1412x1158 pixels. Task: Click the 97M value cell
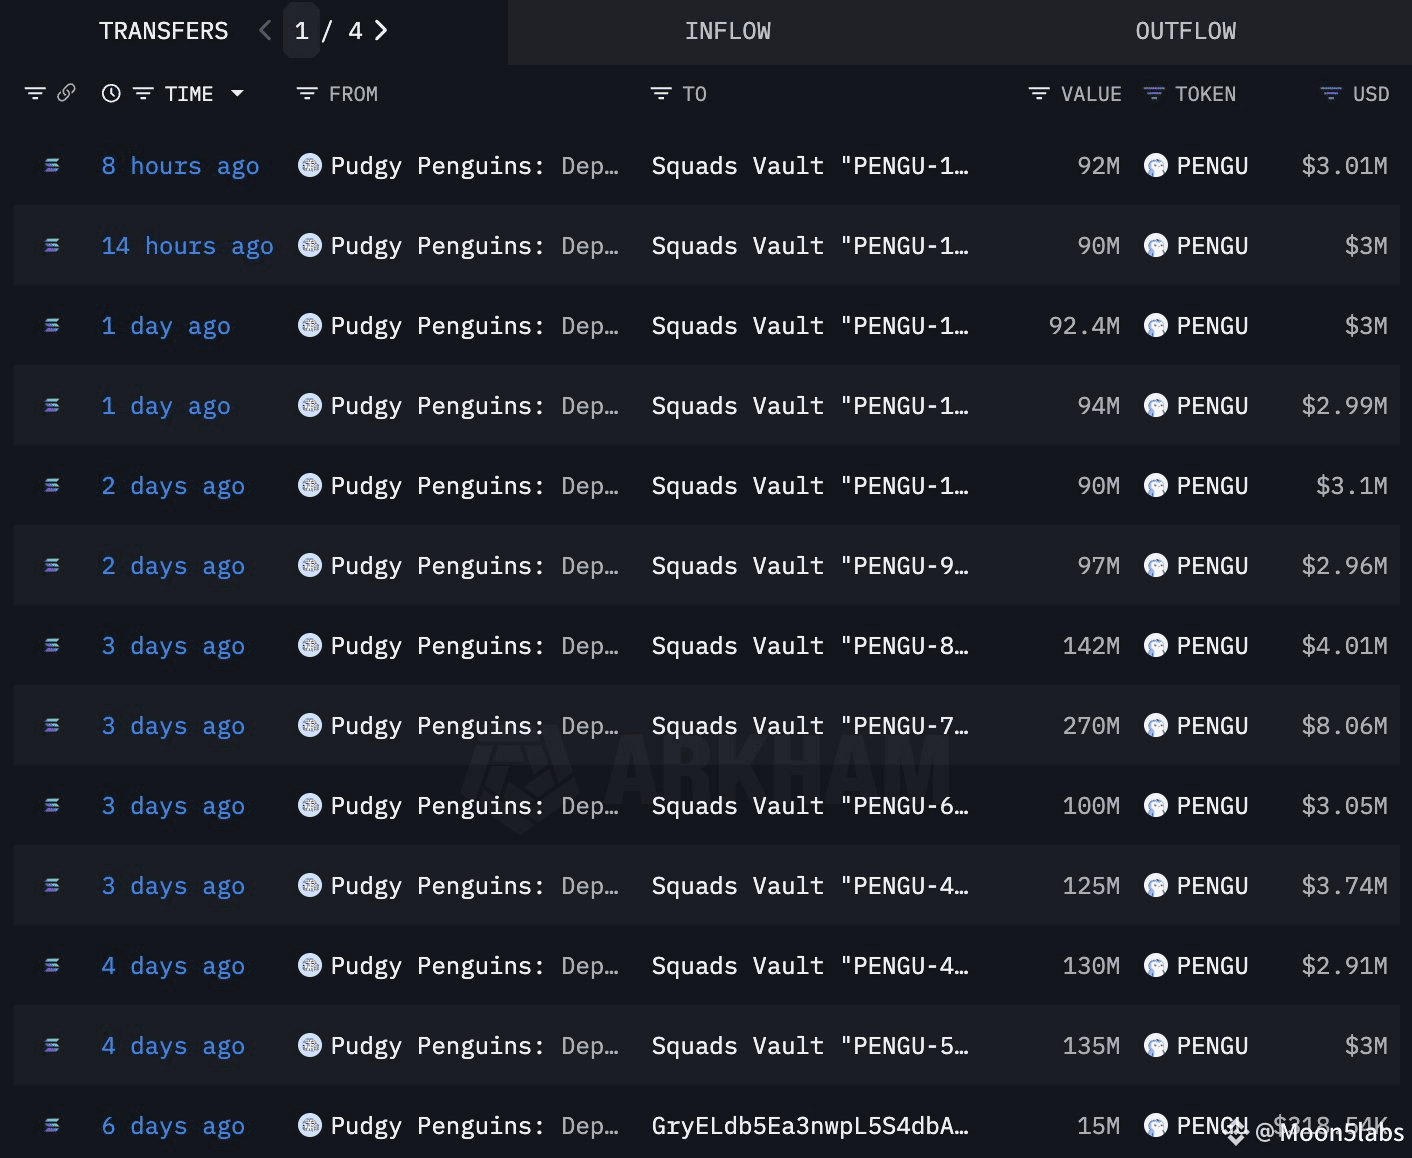pyautogui.click(x=1098, y=566)
